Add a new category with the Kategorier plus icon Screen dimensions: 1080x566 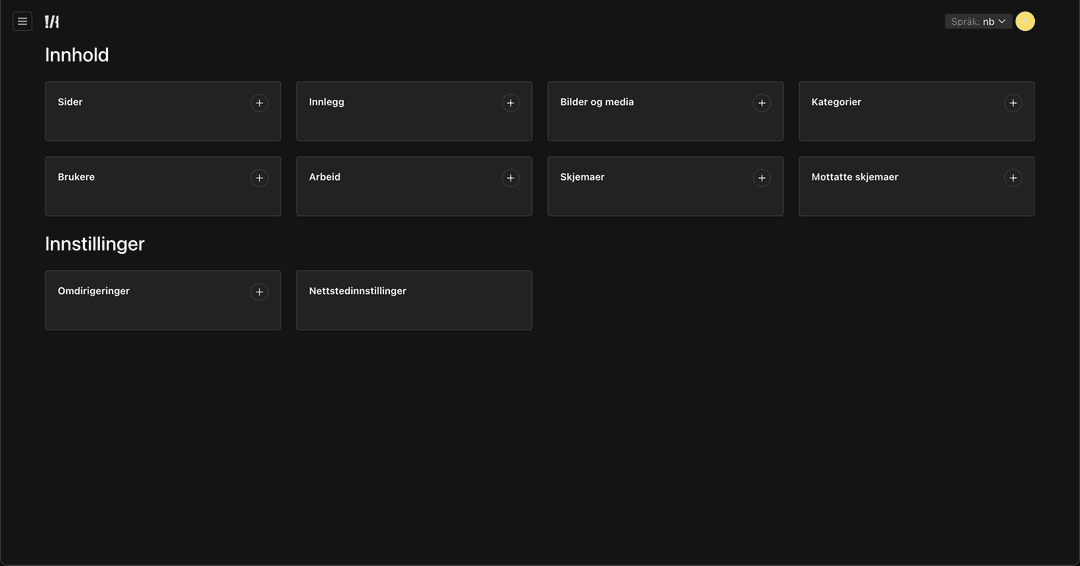1012,103
